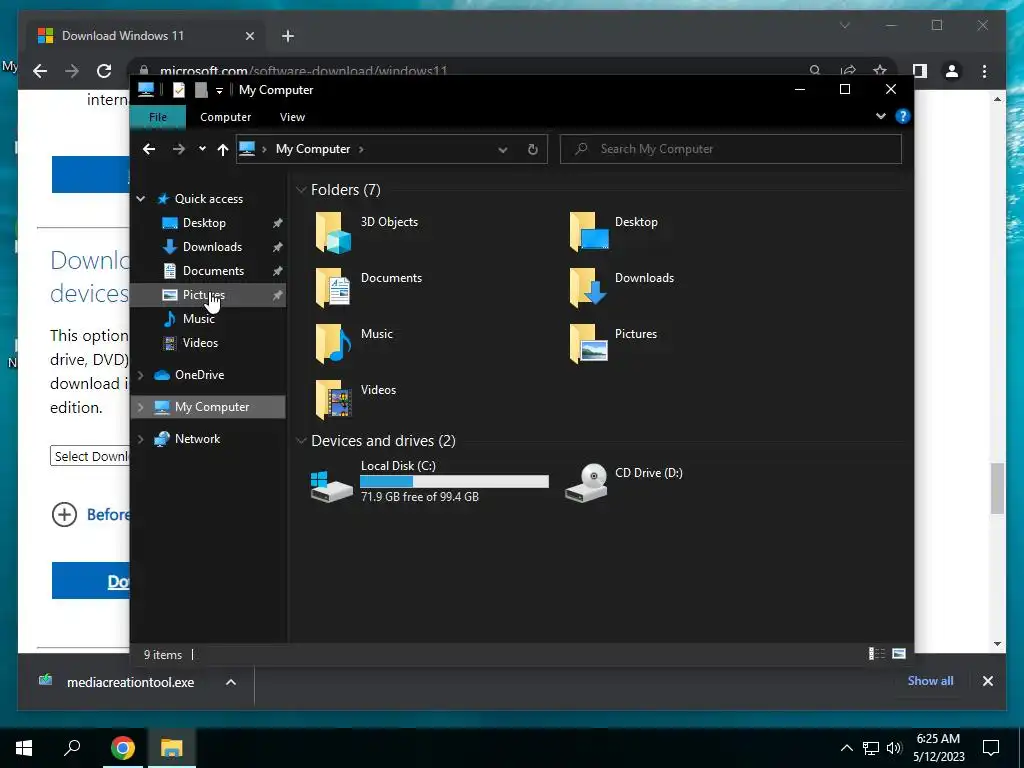This screenshot has width=1024, height=768.
Task: Select the CD Drive (D:) icon
Action: [586, 483]
